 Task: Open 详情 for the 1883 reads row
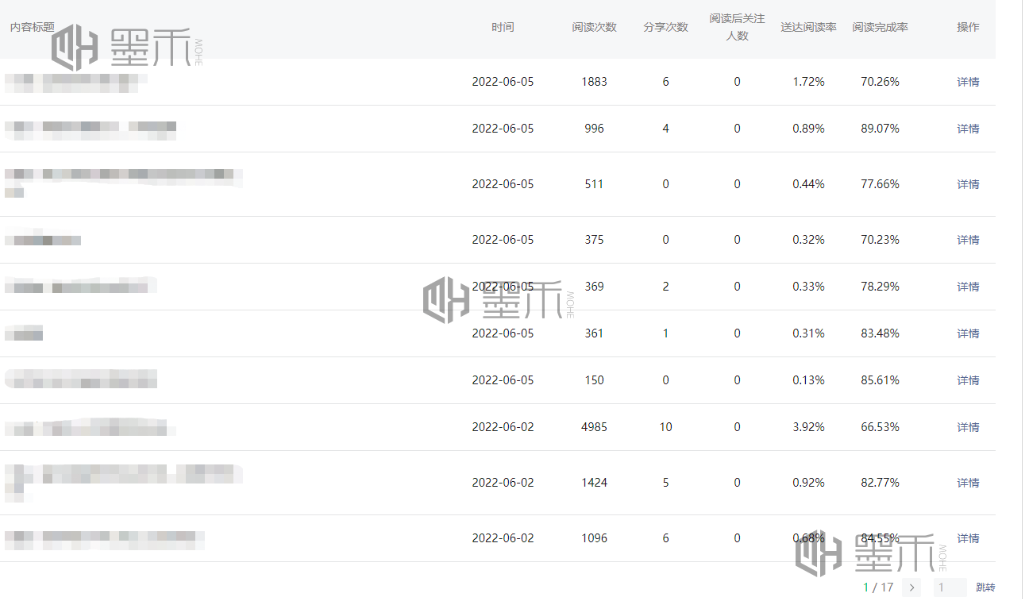point(967,82)
